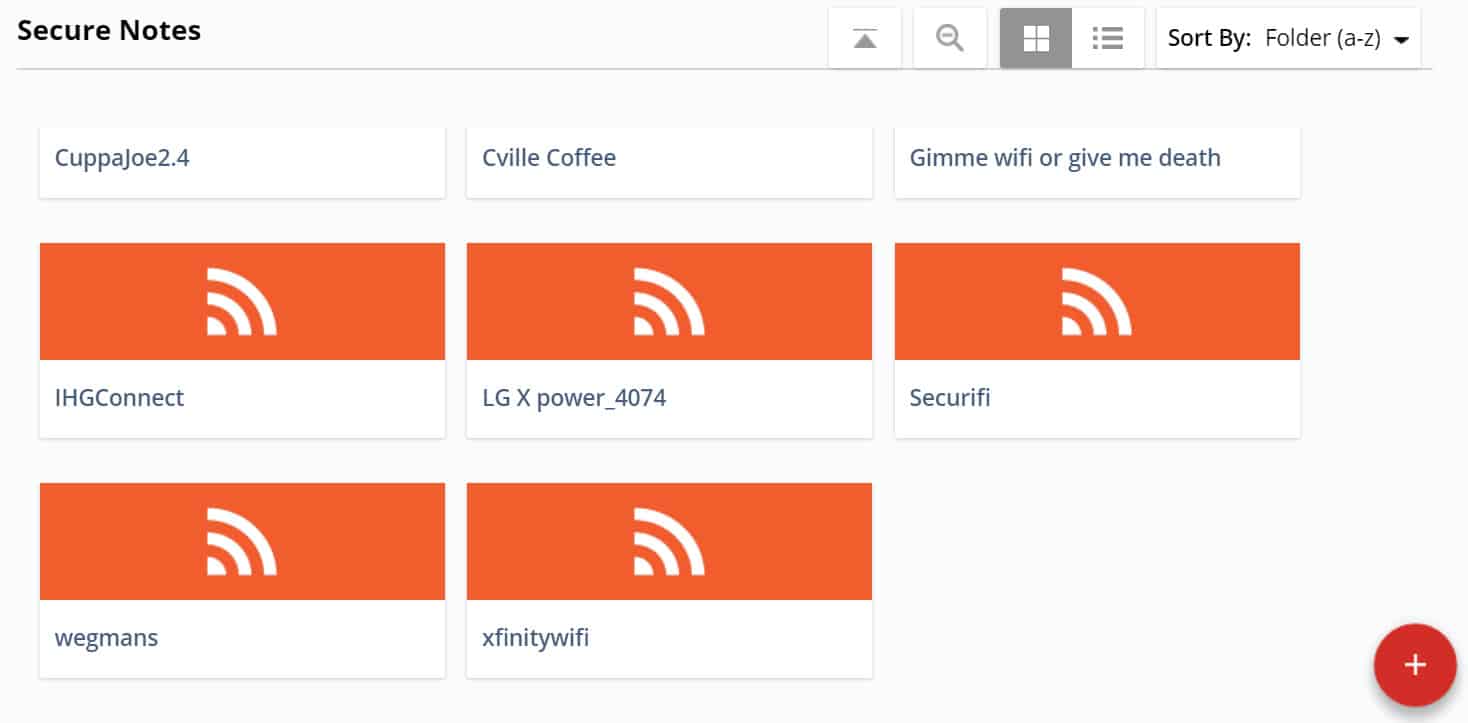The width and height of the screenshot is (1468, 723).
Task: Click the wifi icon on IHGConnect tile
Action: point(241,301)
